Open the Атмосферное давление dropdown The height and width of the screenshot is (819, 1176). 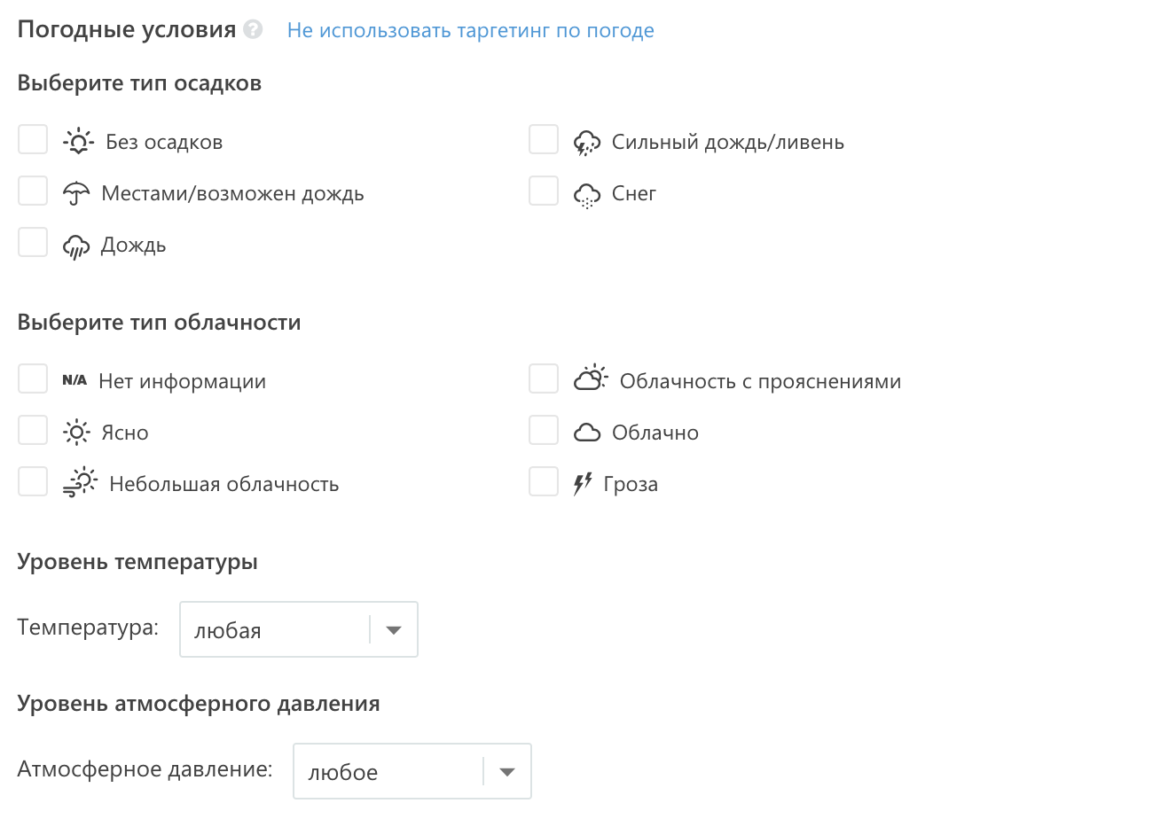point(411,771)
